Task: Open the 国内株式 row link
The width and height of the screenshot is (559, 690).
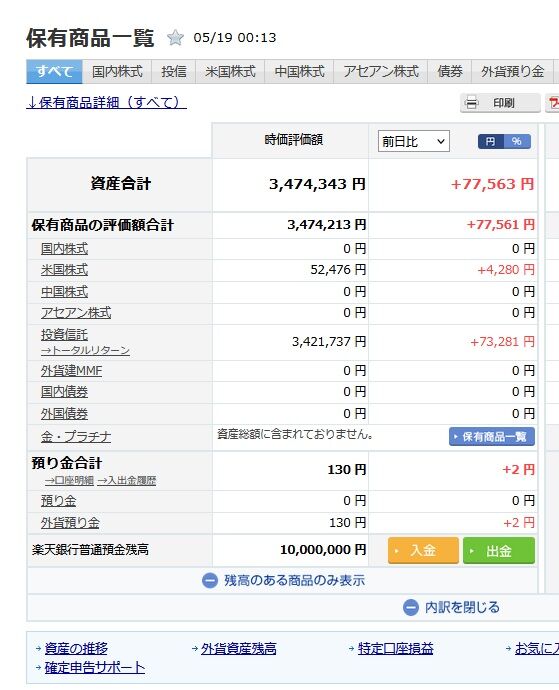Action: click(64, 249)
